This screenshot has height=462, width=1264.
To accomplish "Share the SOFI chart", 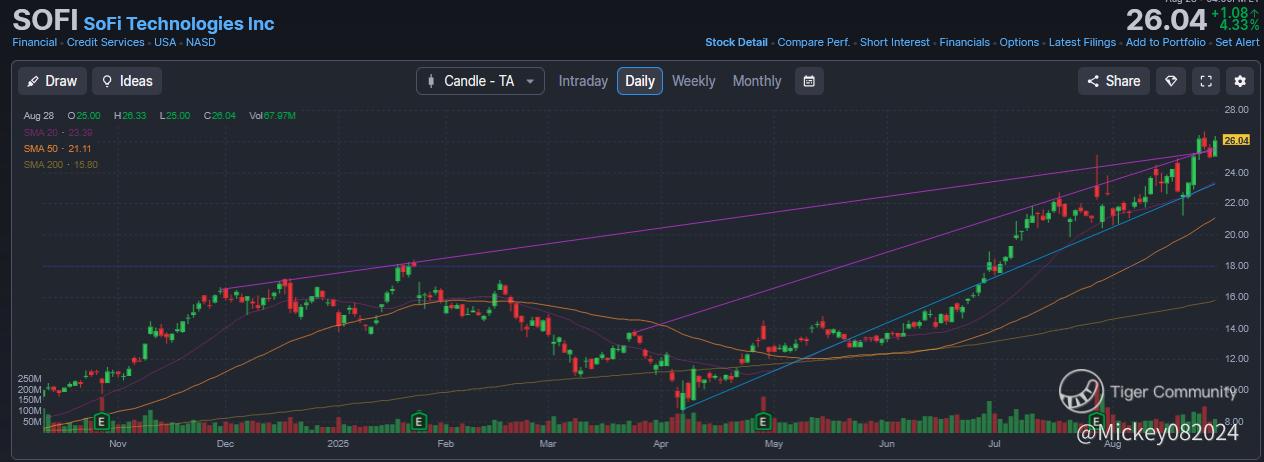I will (x=1114, y=81).
